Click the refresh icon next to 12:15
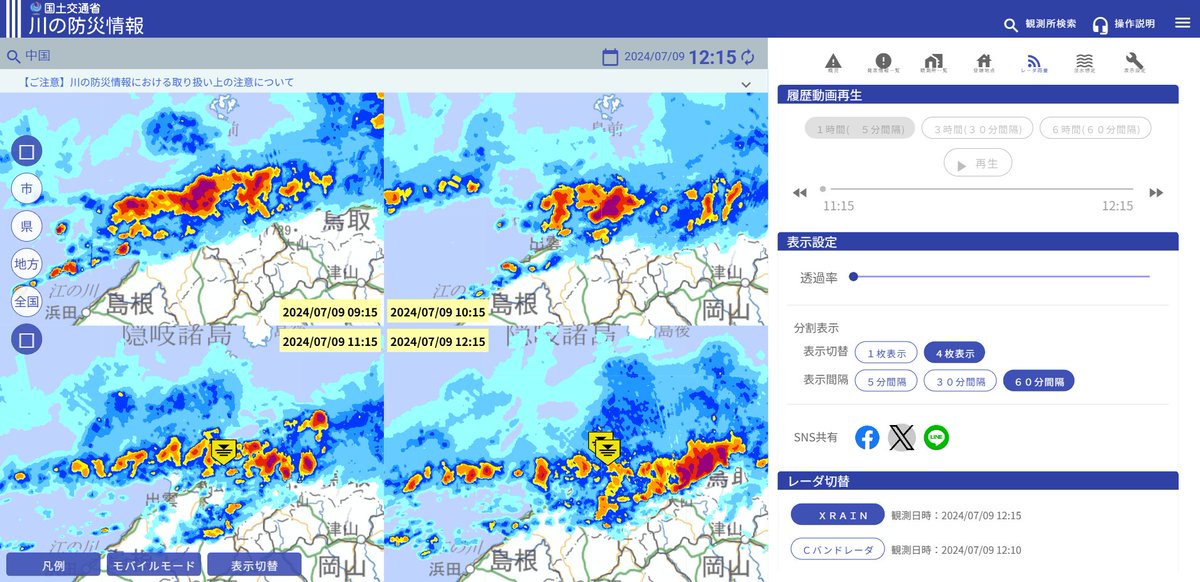This screenshot has height=582, width=1200. 748,57
